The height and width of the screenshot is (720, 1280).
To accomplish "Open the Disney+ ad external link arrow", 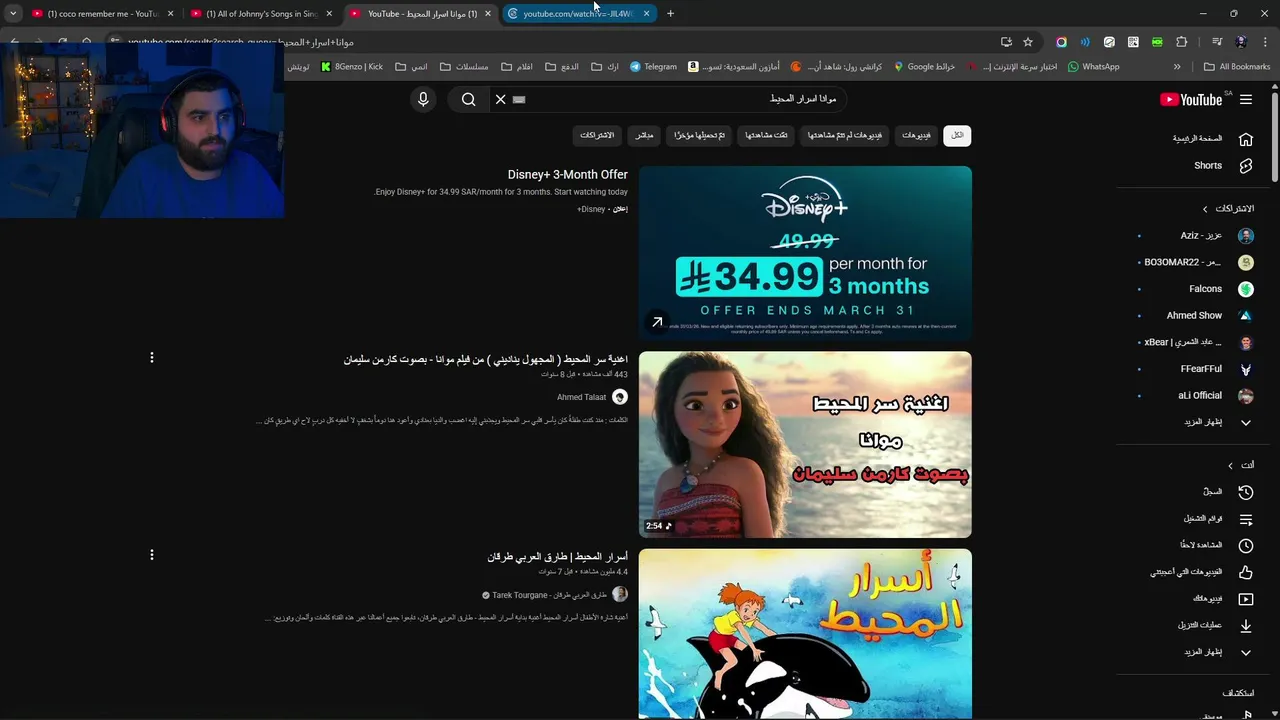I will [657, 322].
